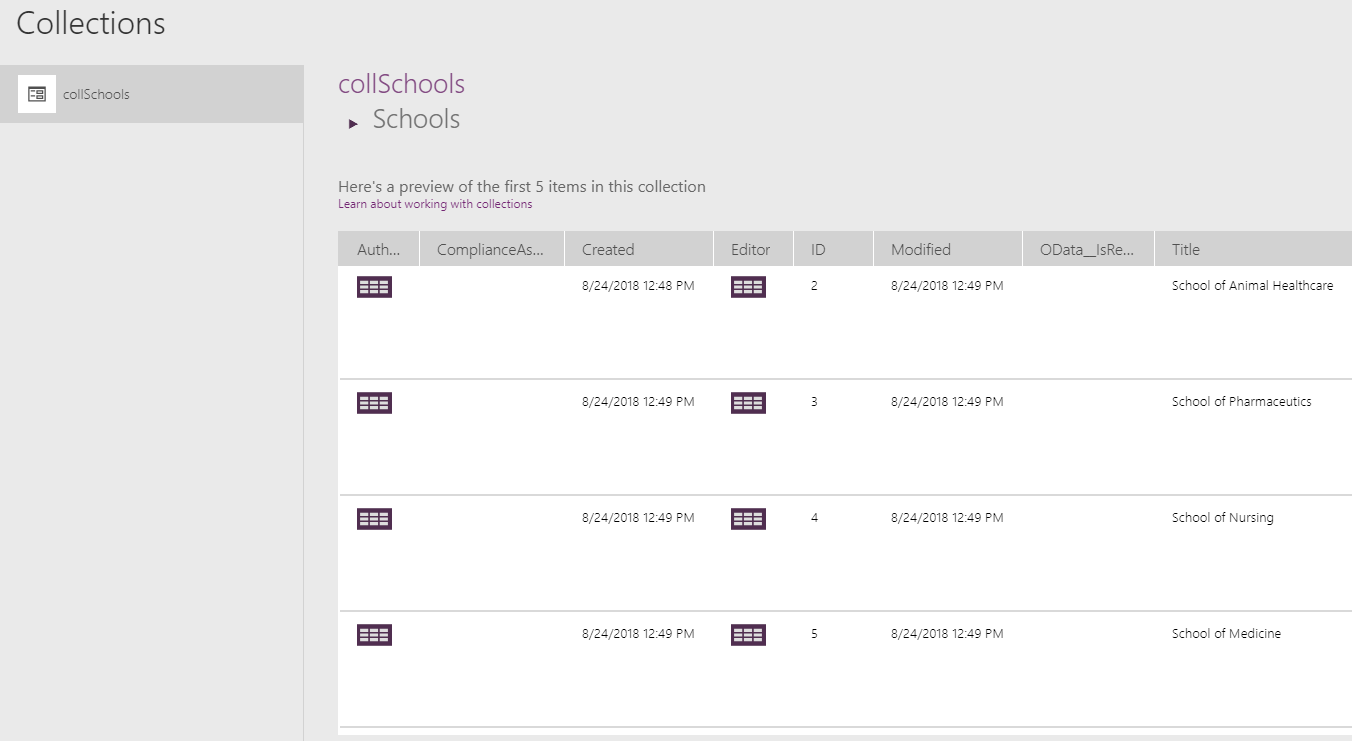Open Author table icon for School of Pharmaceutics
The height and width of the screenshot is (741, 1352).
374,403
